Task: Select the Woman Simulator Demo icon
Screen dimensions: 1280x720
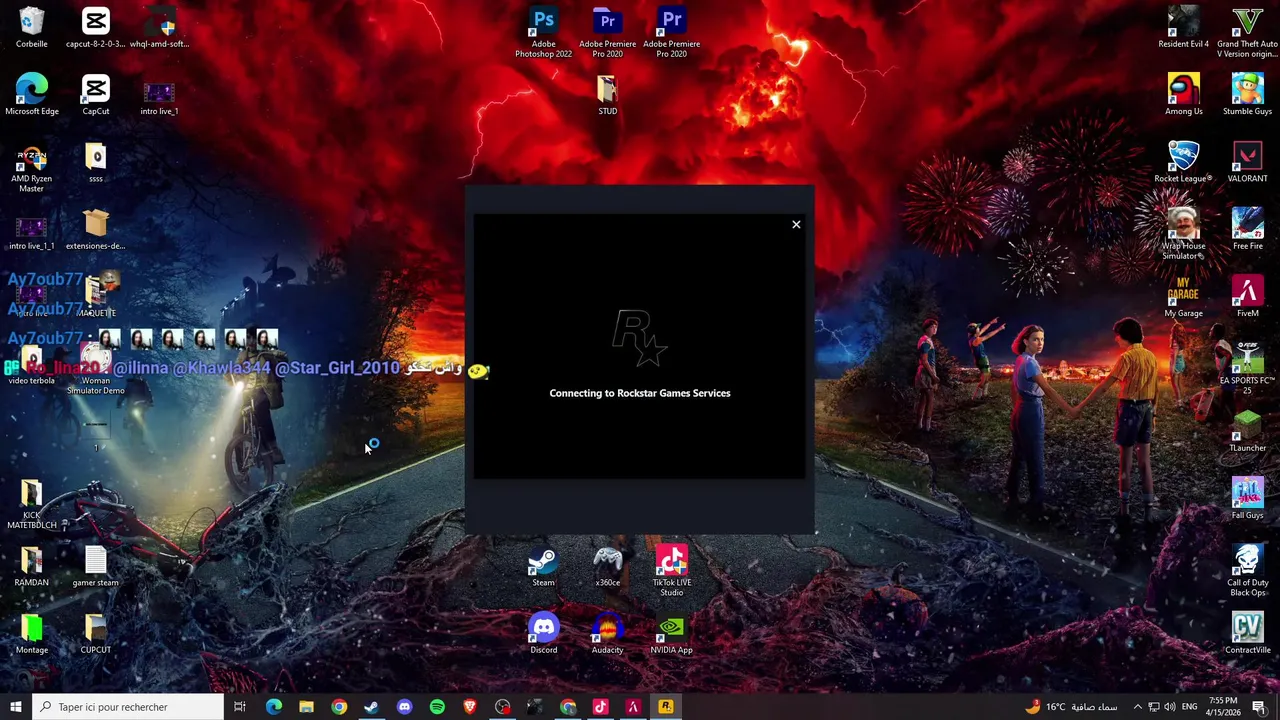Action: [x=95, y=369]
